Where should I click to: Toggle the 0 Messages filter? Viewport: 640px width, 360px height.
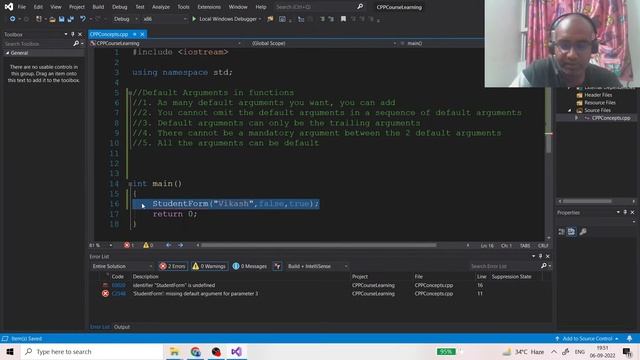(250, 266)
